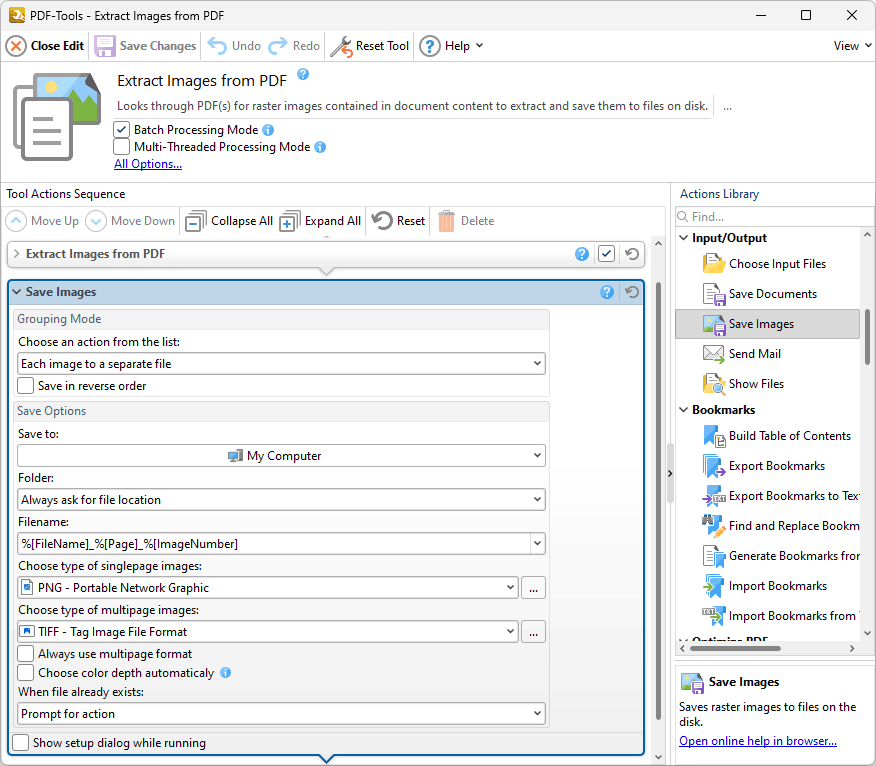Open the Help menu
876x766 pixels.
pyautogui.click(x=451, y=46)
